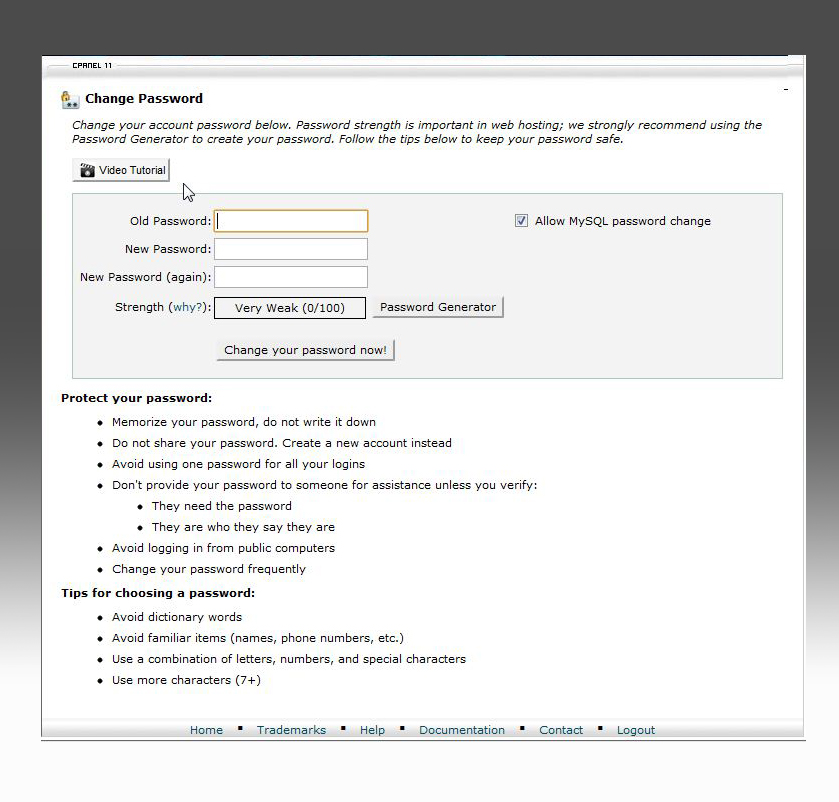839x802 pixels.
Task: Click 'Avoid using one password for all your logins'
Action: pyautogui.click(x=238, y=464)
